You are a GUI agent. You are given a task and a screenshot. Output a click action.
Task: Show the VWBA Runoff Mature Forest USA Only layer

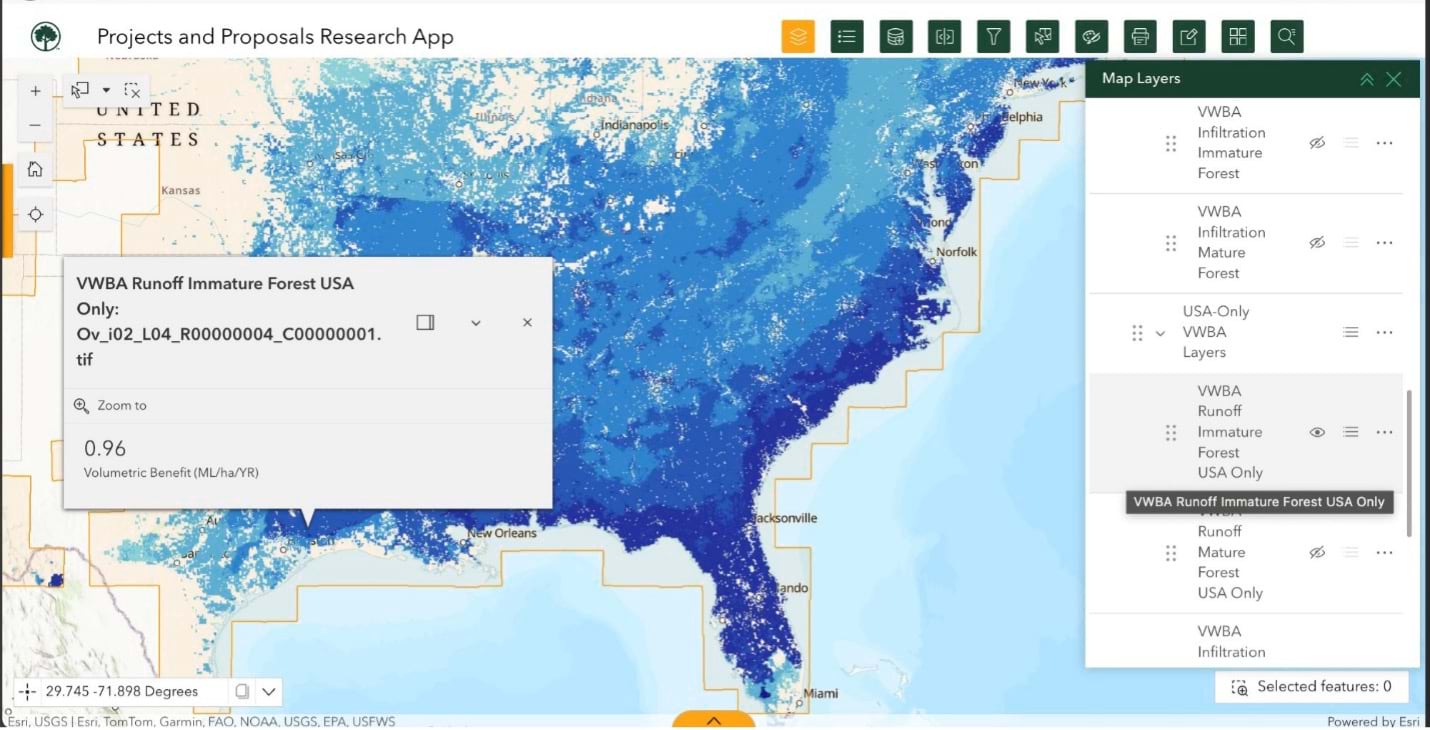coord(1317,552)
